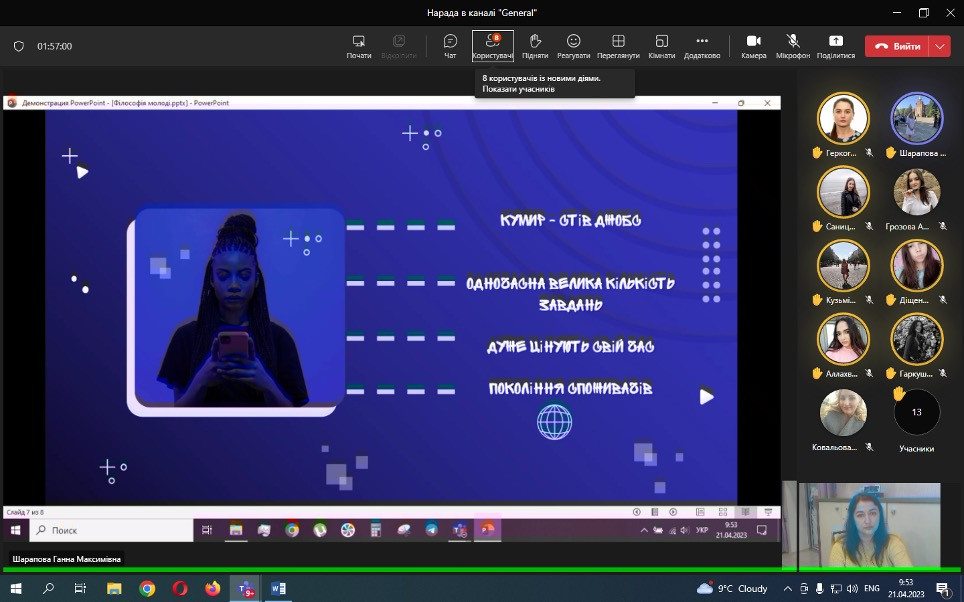Click the raised-hand icon beside Кузьмі...
964x602 pixels.
coord(817,300)
